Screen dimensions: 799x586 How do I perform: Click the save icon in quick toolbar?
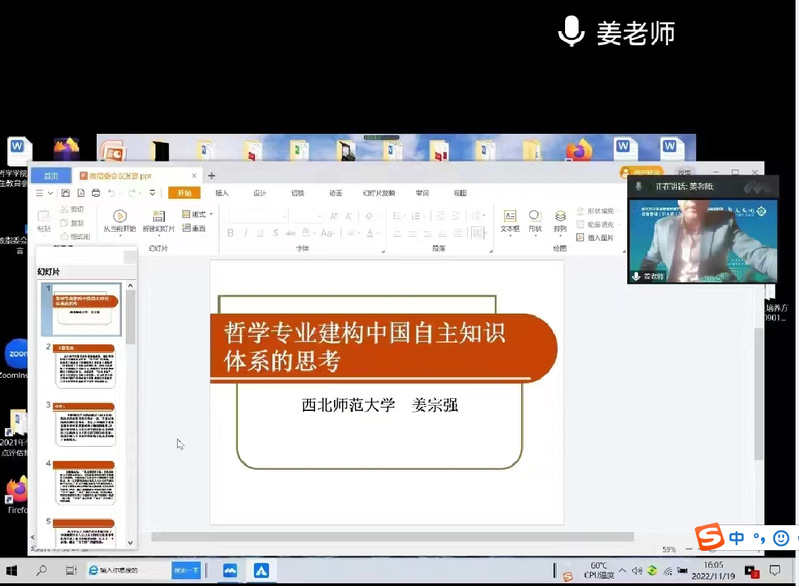coord(66,193)
